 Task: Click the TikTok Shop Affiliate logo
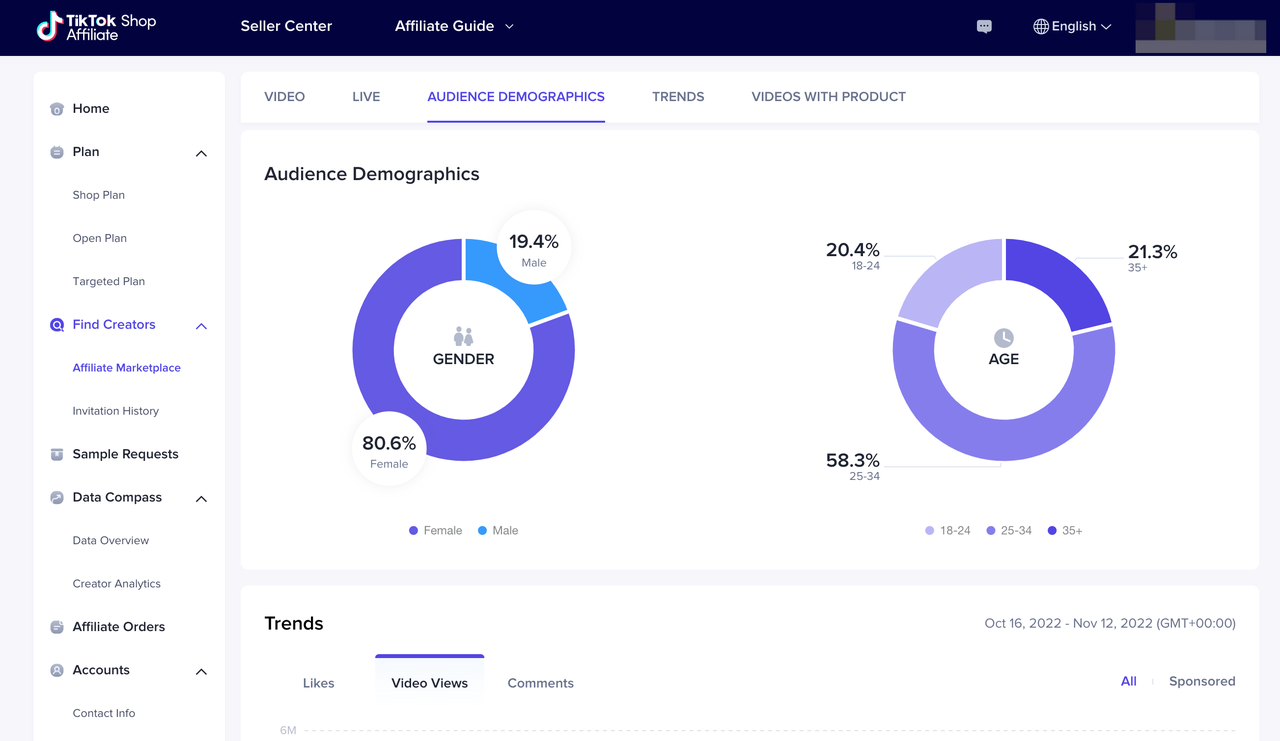96,27
